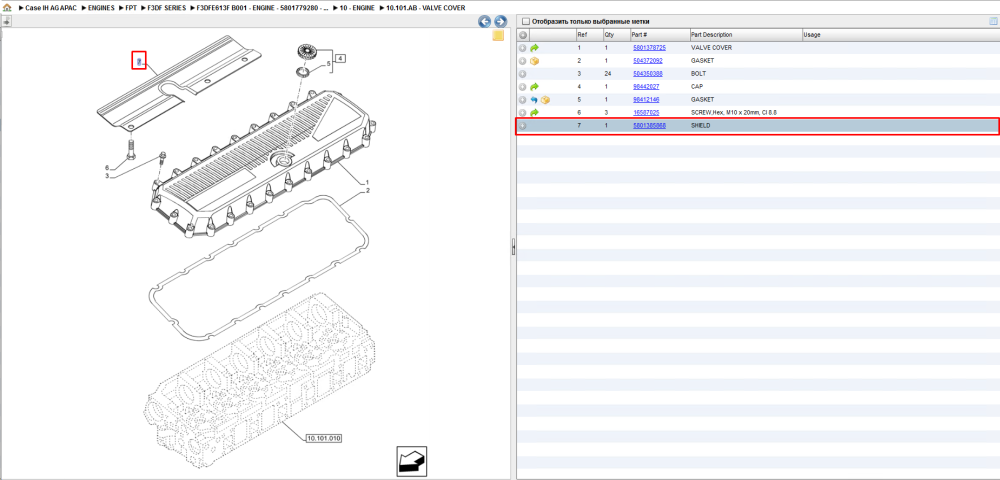This screenshot has width=1000, height=480.
Task: Click green arrow icon in VALVE COVER row
Action: coord(534,48)
